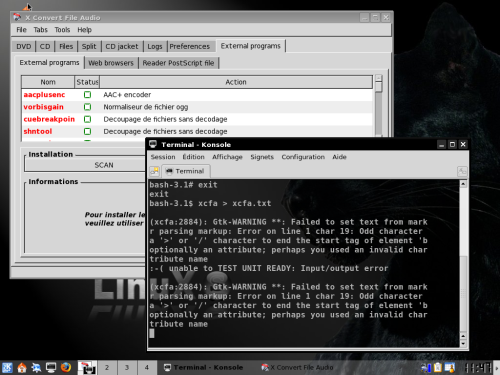Select the cuebreakpoin program name

[x=49, y=119]
